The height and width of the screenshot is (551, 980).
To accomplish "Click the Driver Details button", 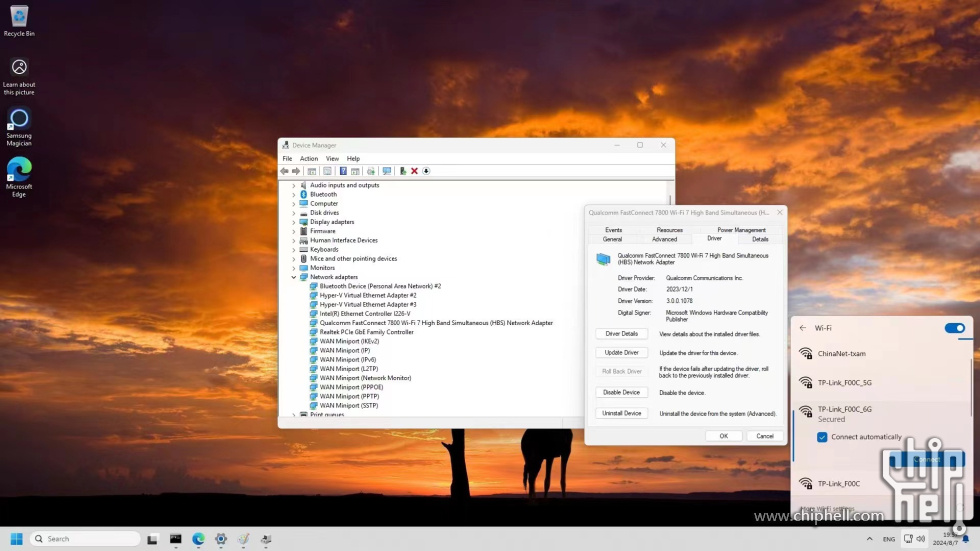I will pyautogui.click(x=621, y=334).
